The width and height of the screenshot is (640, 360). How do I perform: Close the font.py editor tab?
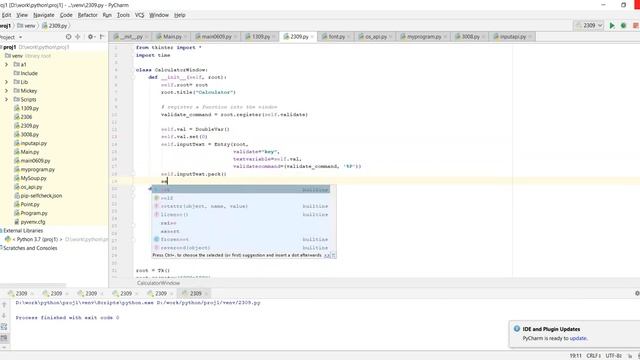click(x=349, y=37)
